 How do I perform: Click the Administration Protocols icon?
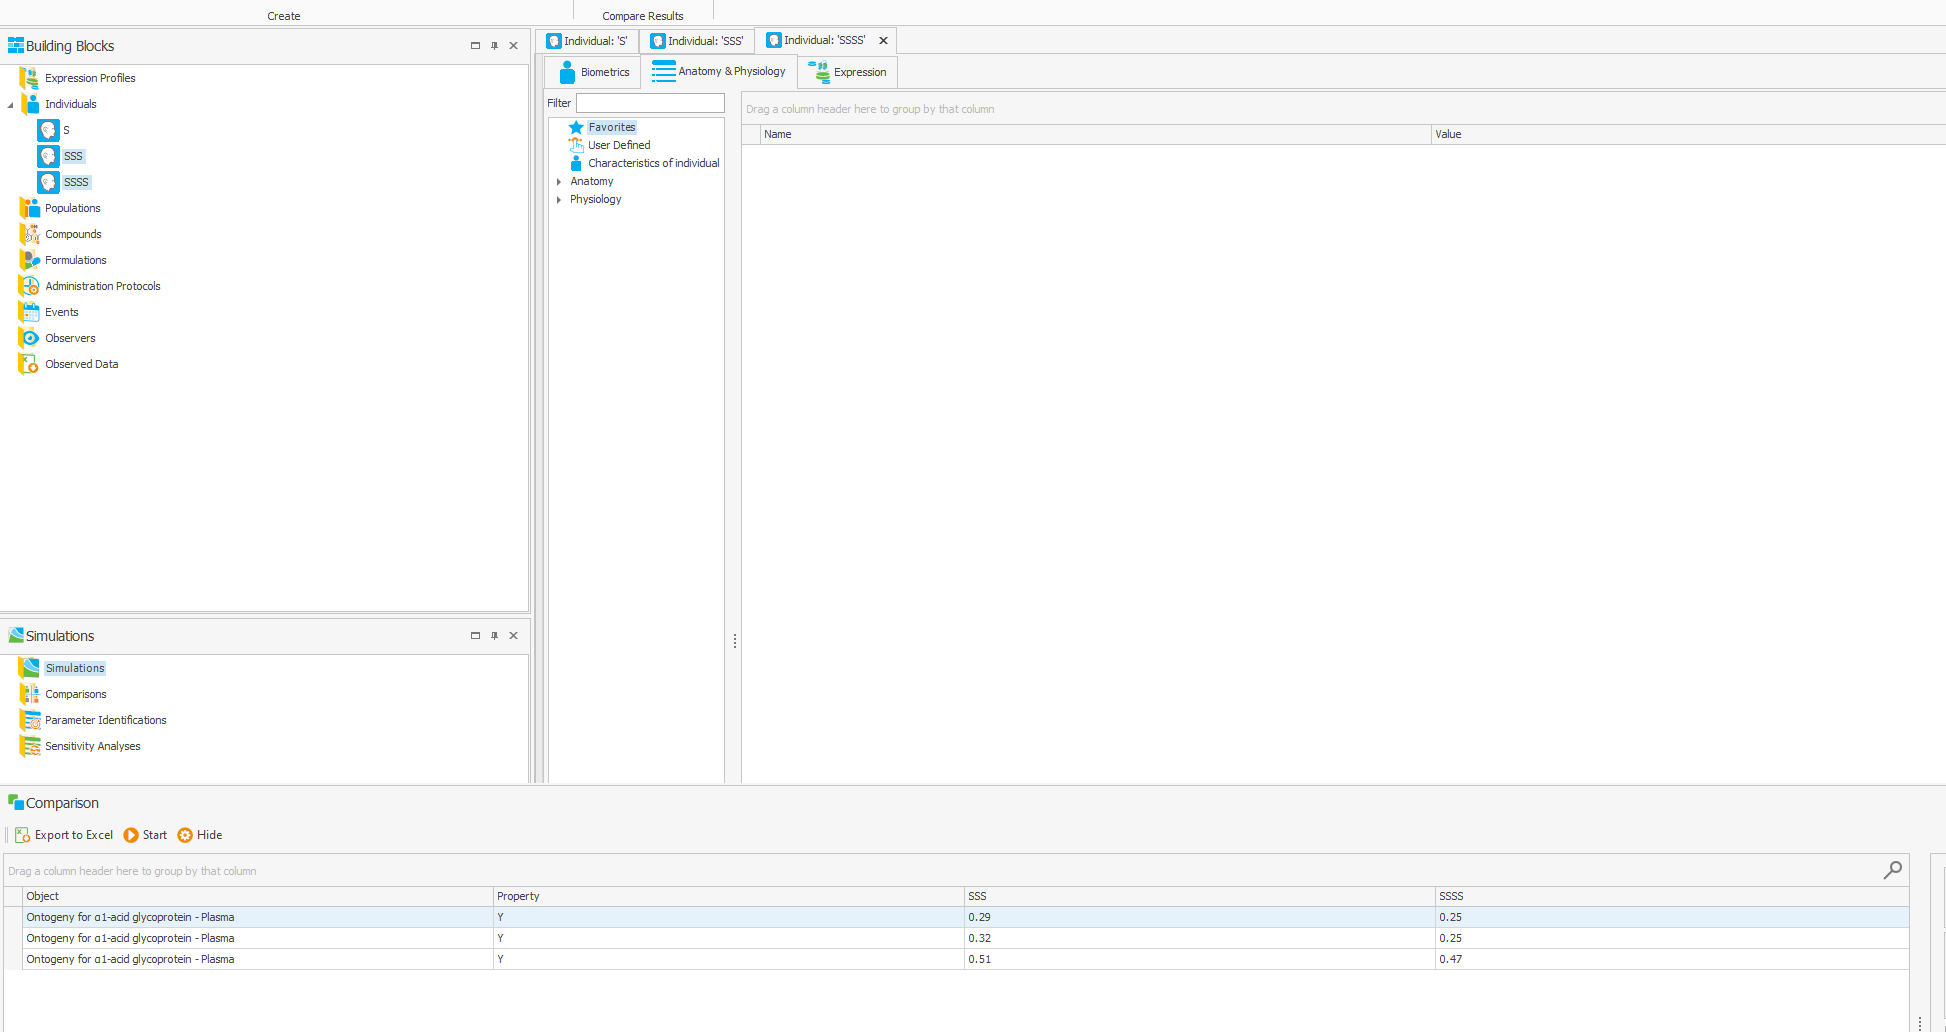[x=28, y=286]
